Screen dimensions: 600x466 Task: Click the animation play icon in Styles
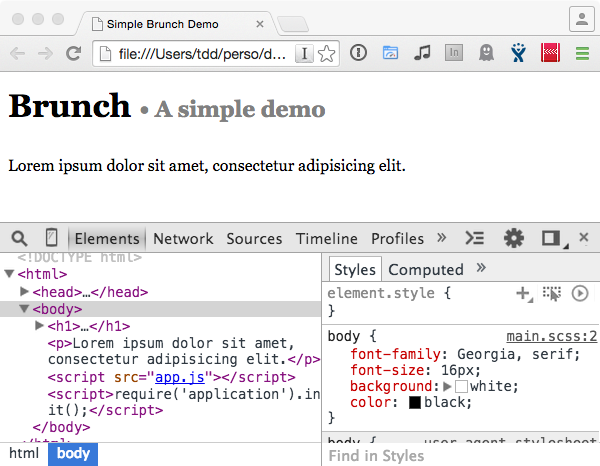pyautogui.click(x=580, y=293)
